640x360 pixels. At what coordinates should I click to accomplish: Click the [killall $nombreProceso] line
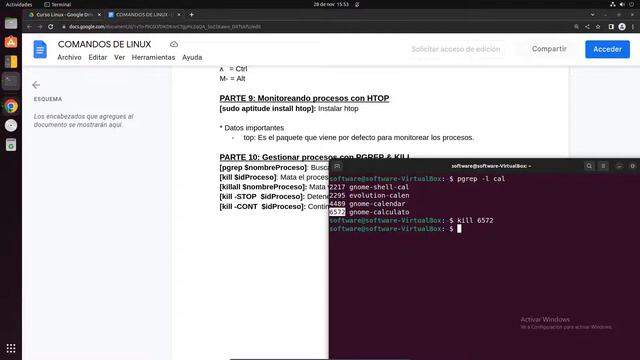274,187
